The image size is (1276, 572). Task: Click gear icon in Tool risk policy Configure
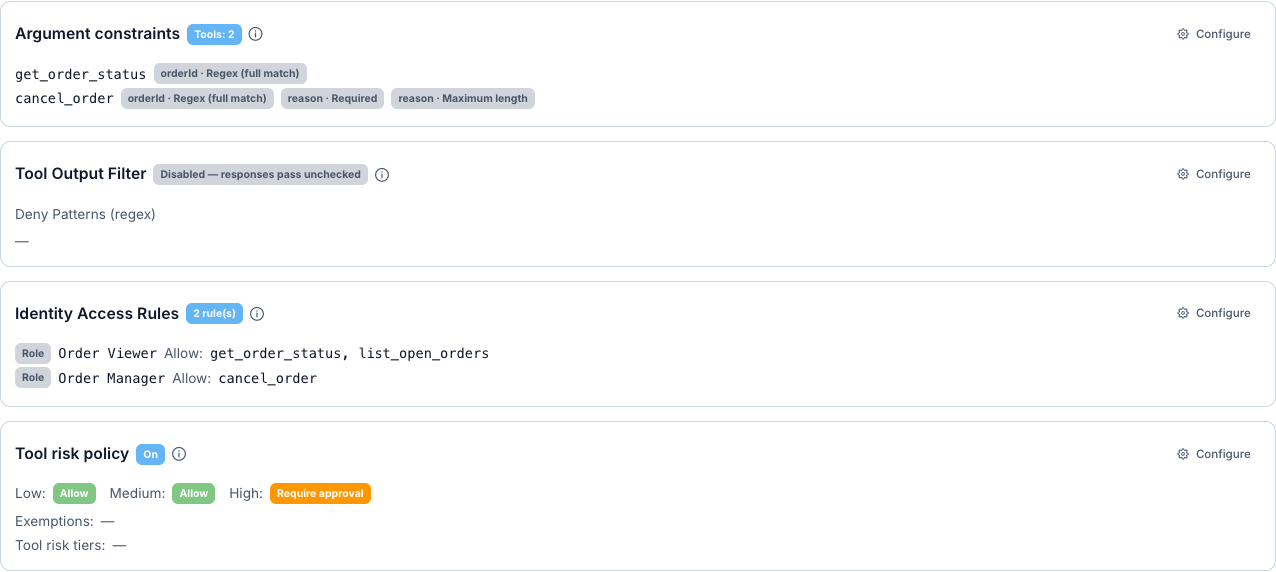(1183, 454)
